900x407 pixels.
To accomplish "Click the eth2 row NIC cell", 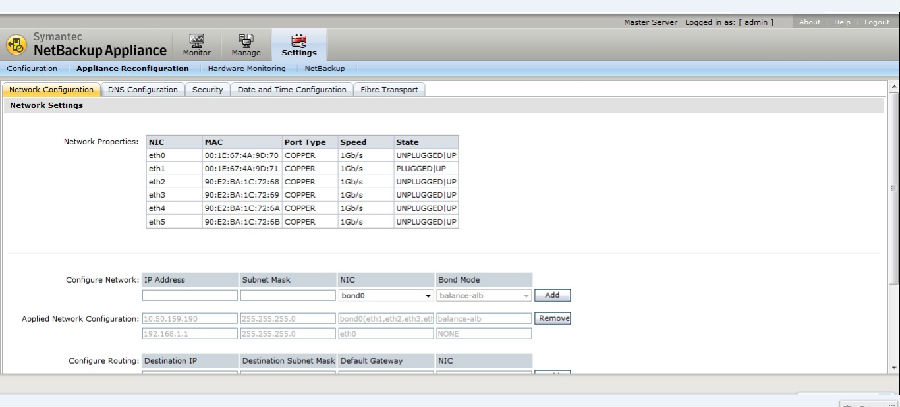I will [x=174, y=182].
